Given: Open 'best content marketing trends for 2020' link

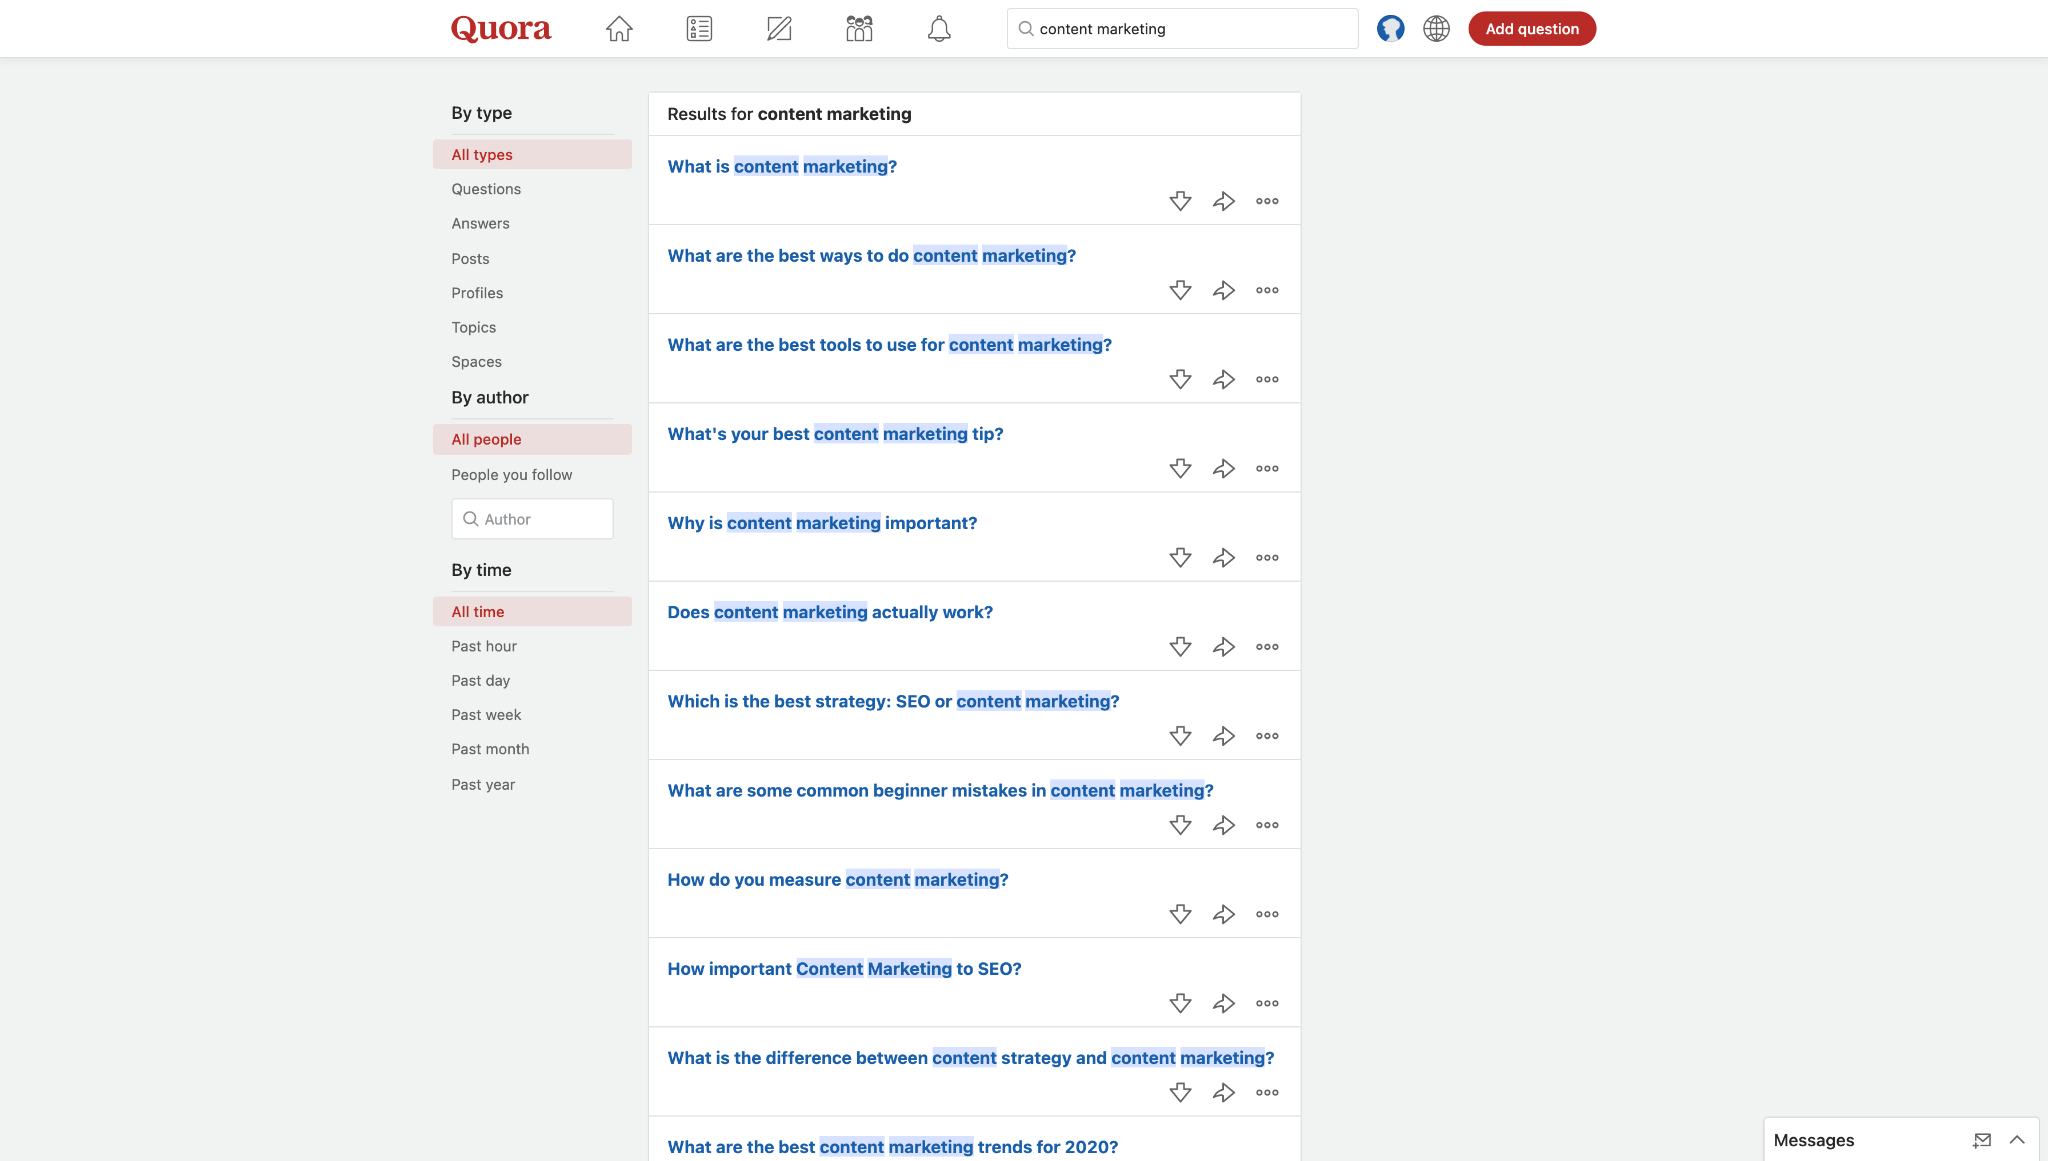Looking at the screenshot, I should [x=892, y=1147].
